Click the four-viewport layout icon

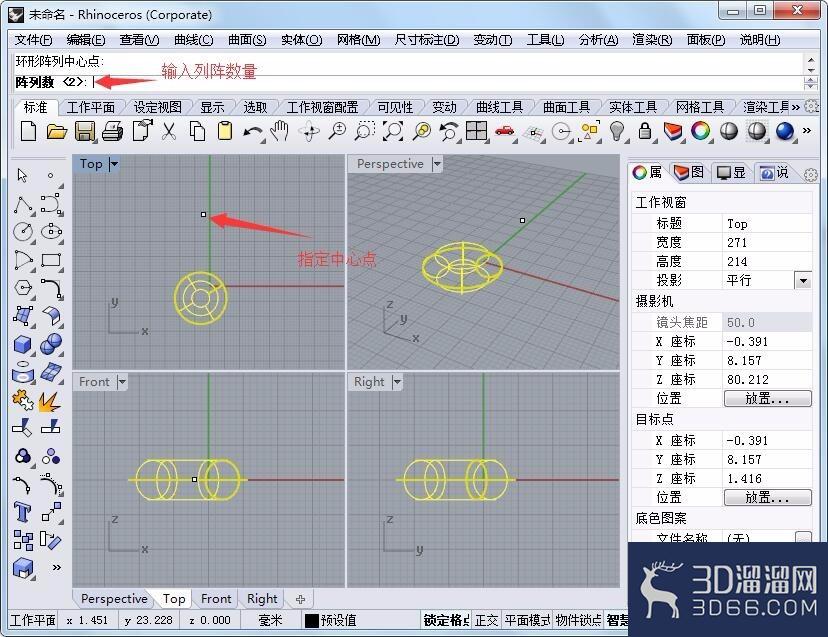[476, 130]
